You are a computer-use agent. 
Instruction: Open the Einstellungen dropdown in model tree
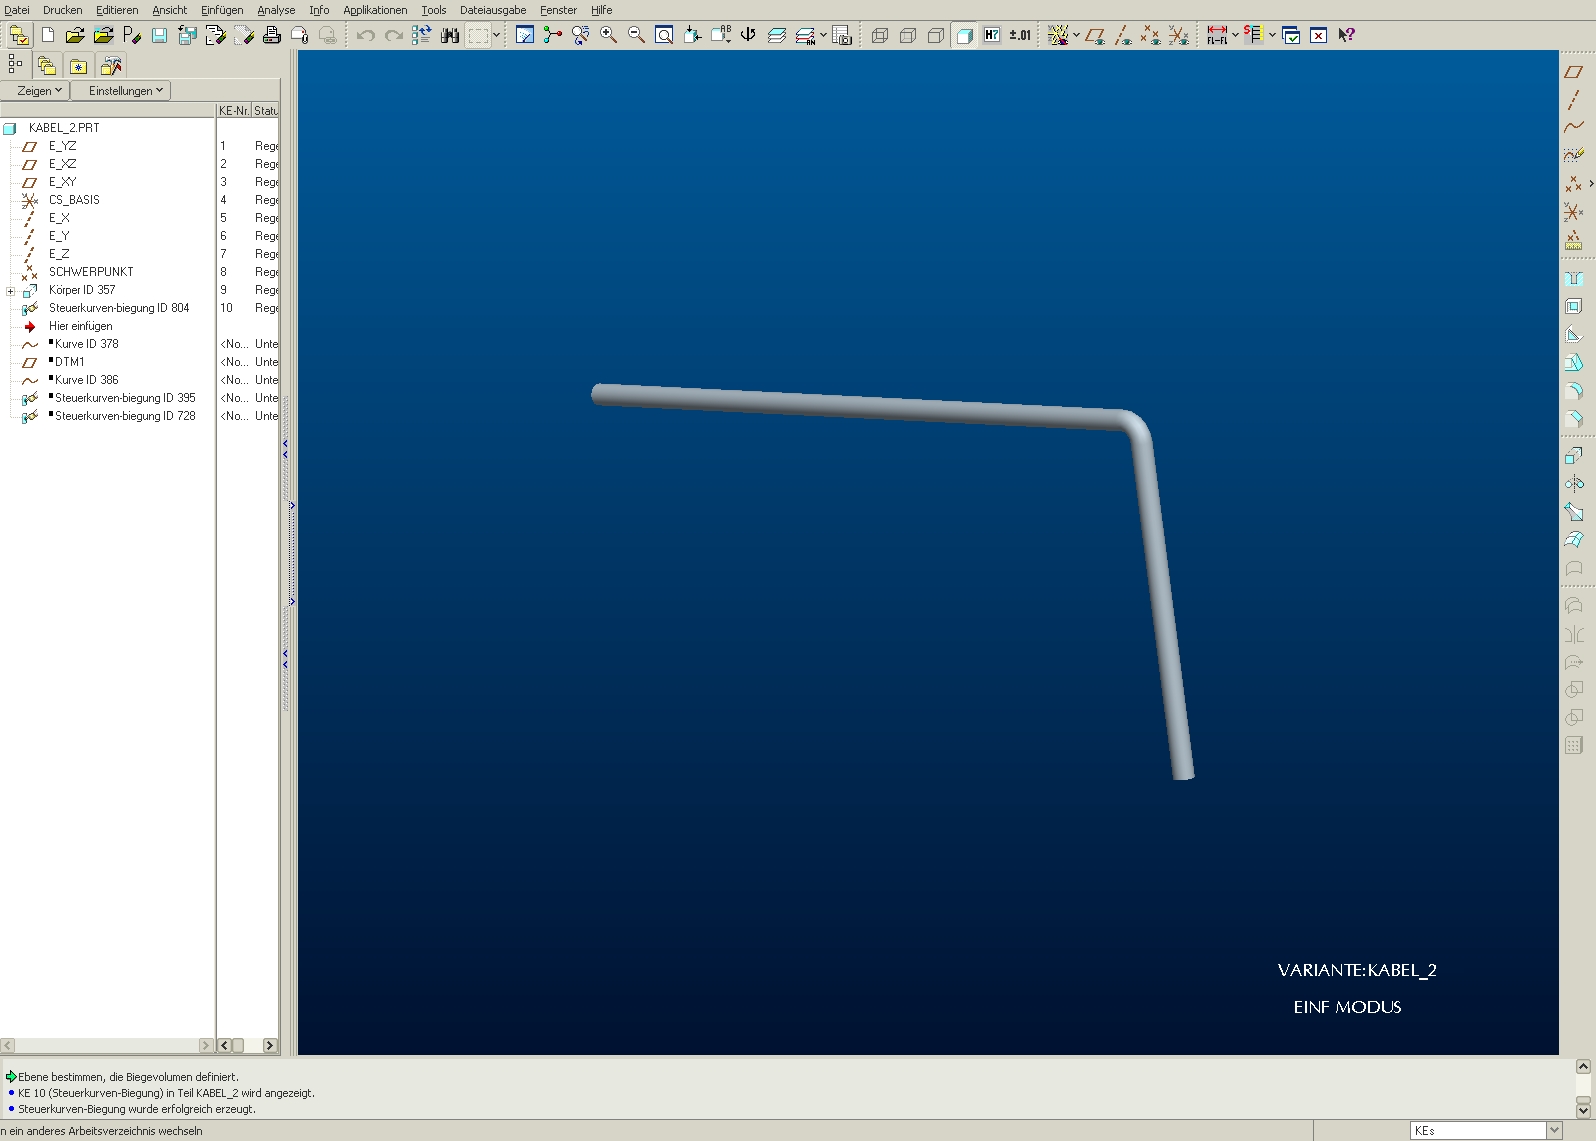(121, 91)
